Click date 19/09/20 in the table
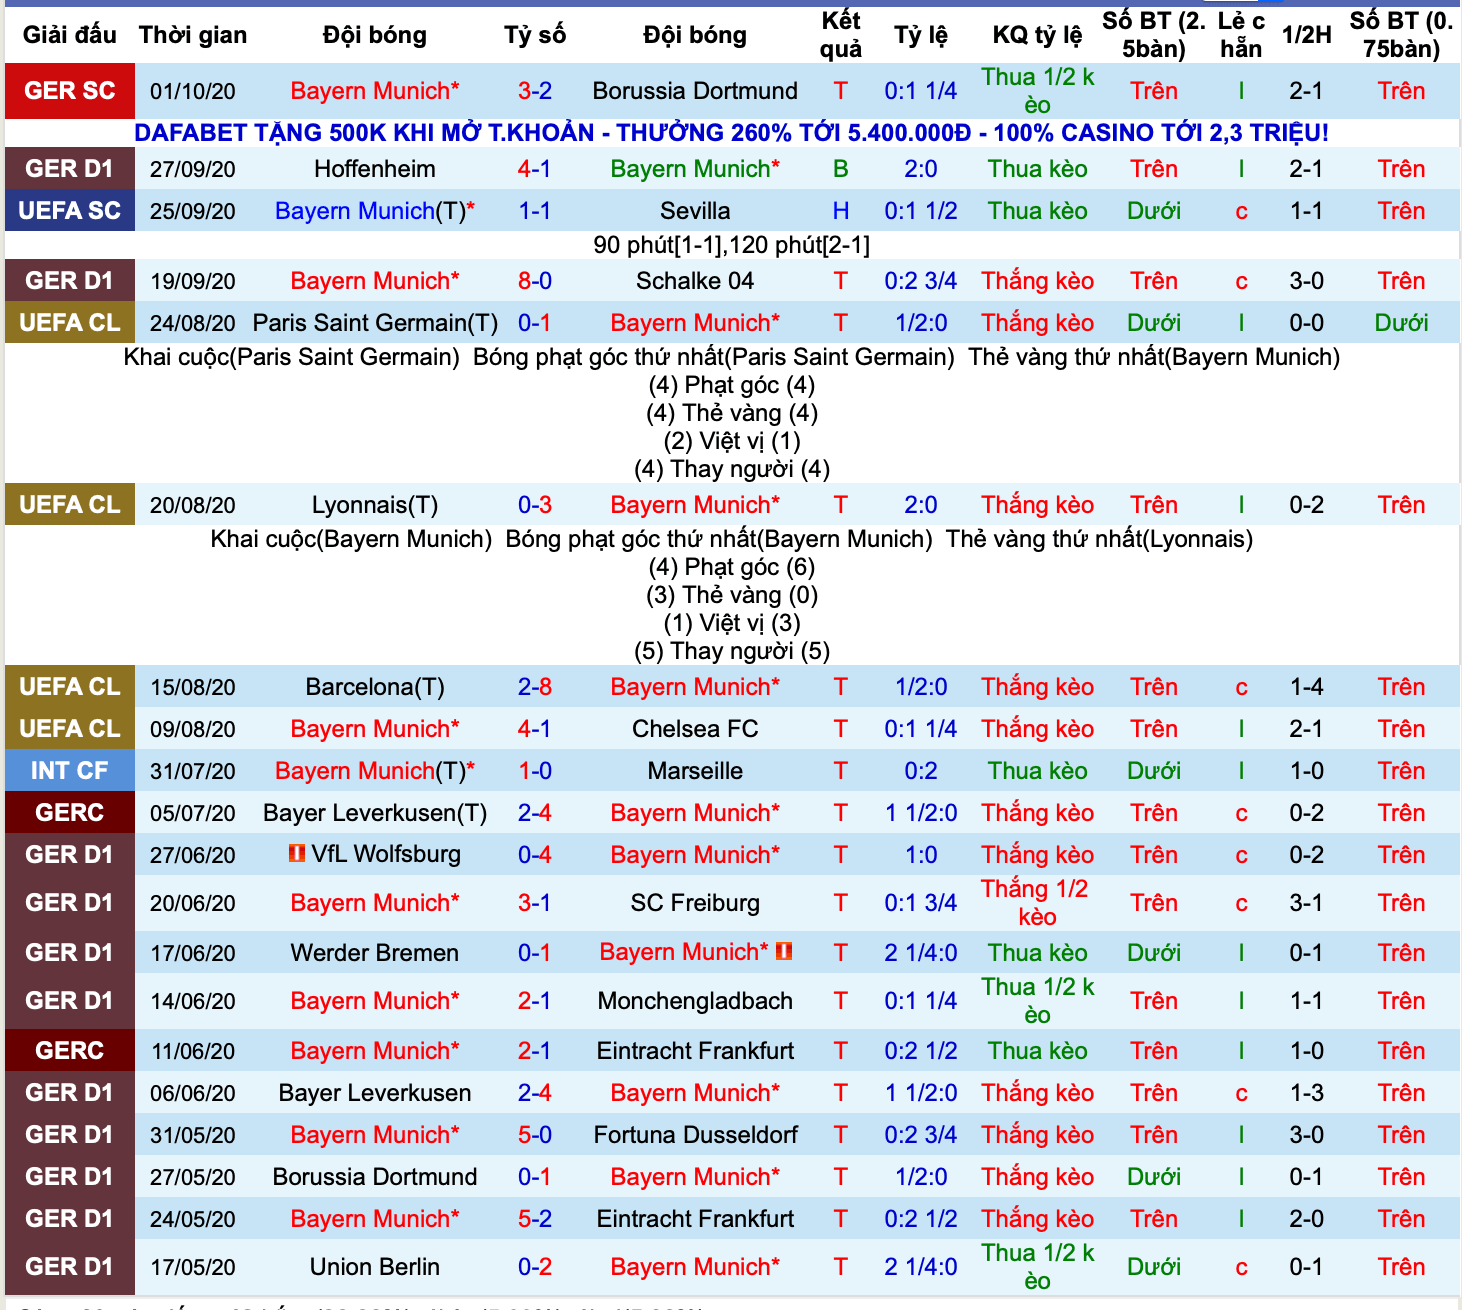This screenshot has height=1310, width=1462. pos(193,281)
